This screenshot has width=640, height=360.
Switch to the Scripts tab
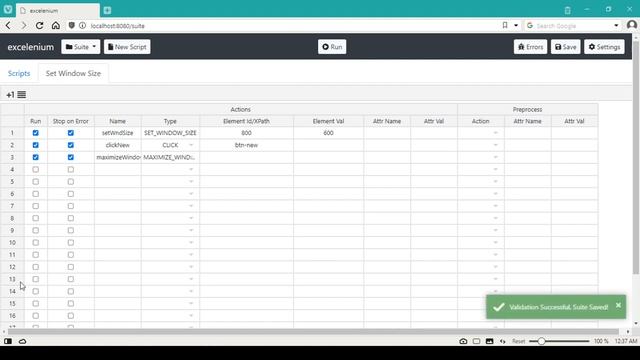click(19, 73)
